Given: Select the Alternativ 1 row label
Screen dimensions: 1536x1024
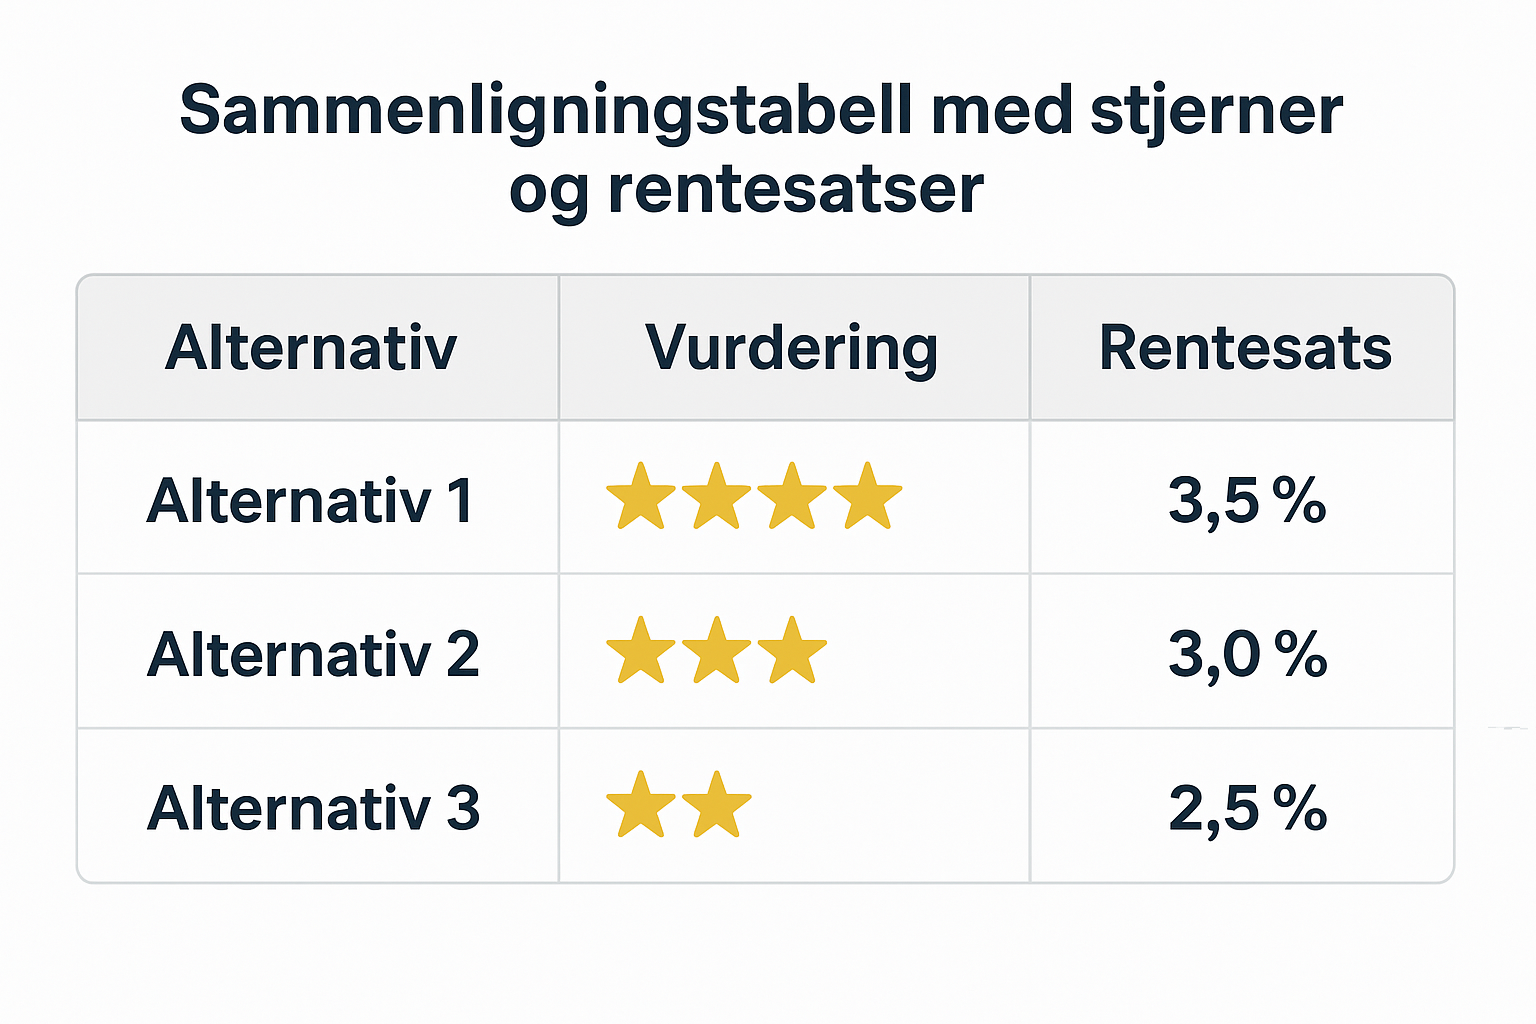Looking at the screenshot, I should [310, 500].
